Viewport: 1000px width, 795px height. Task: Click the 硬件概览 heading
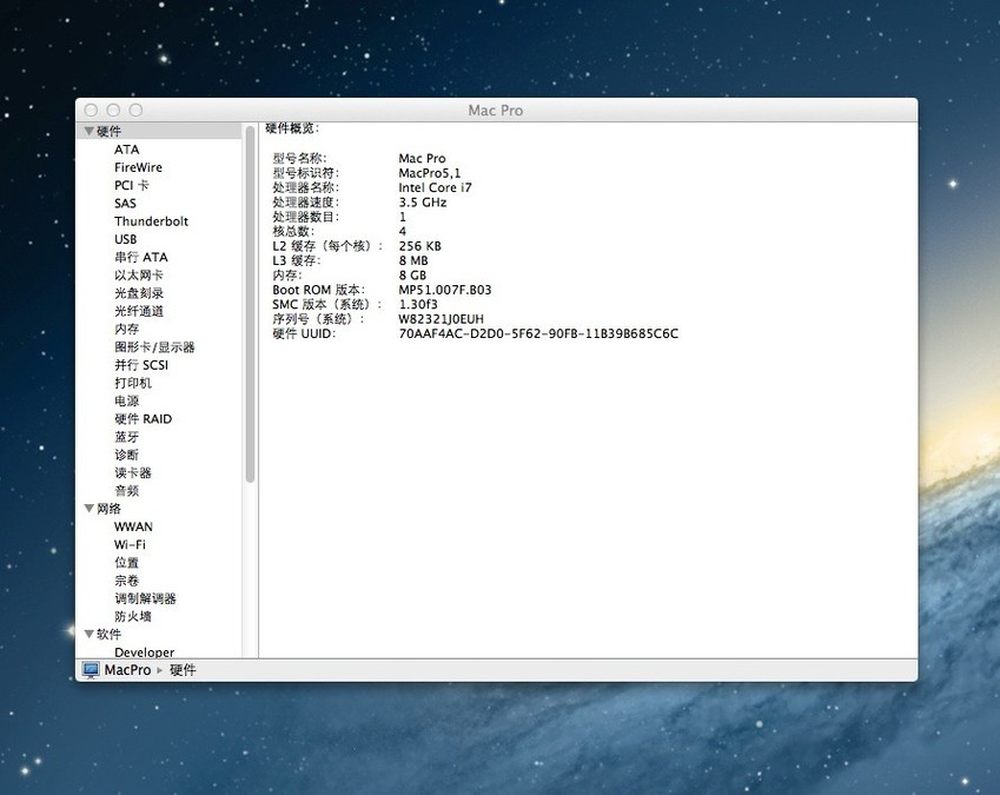pos(292,129)
